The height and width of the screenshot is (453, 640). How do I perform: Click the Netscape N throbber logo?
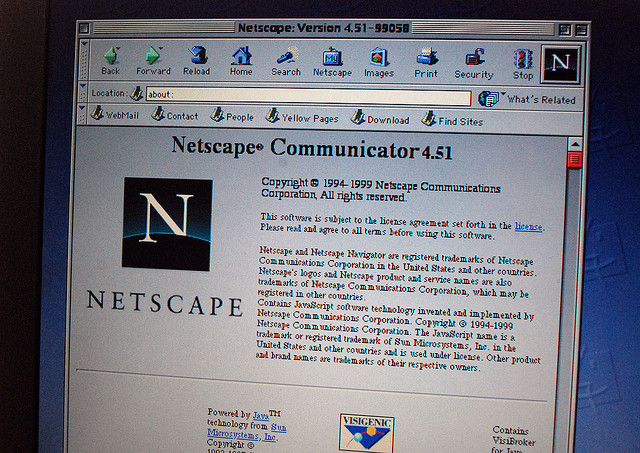point(561,64)
